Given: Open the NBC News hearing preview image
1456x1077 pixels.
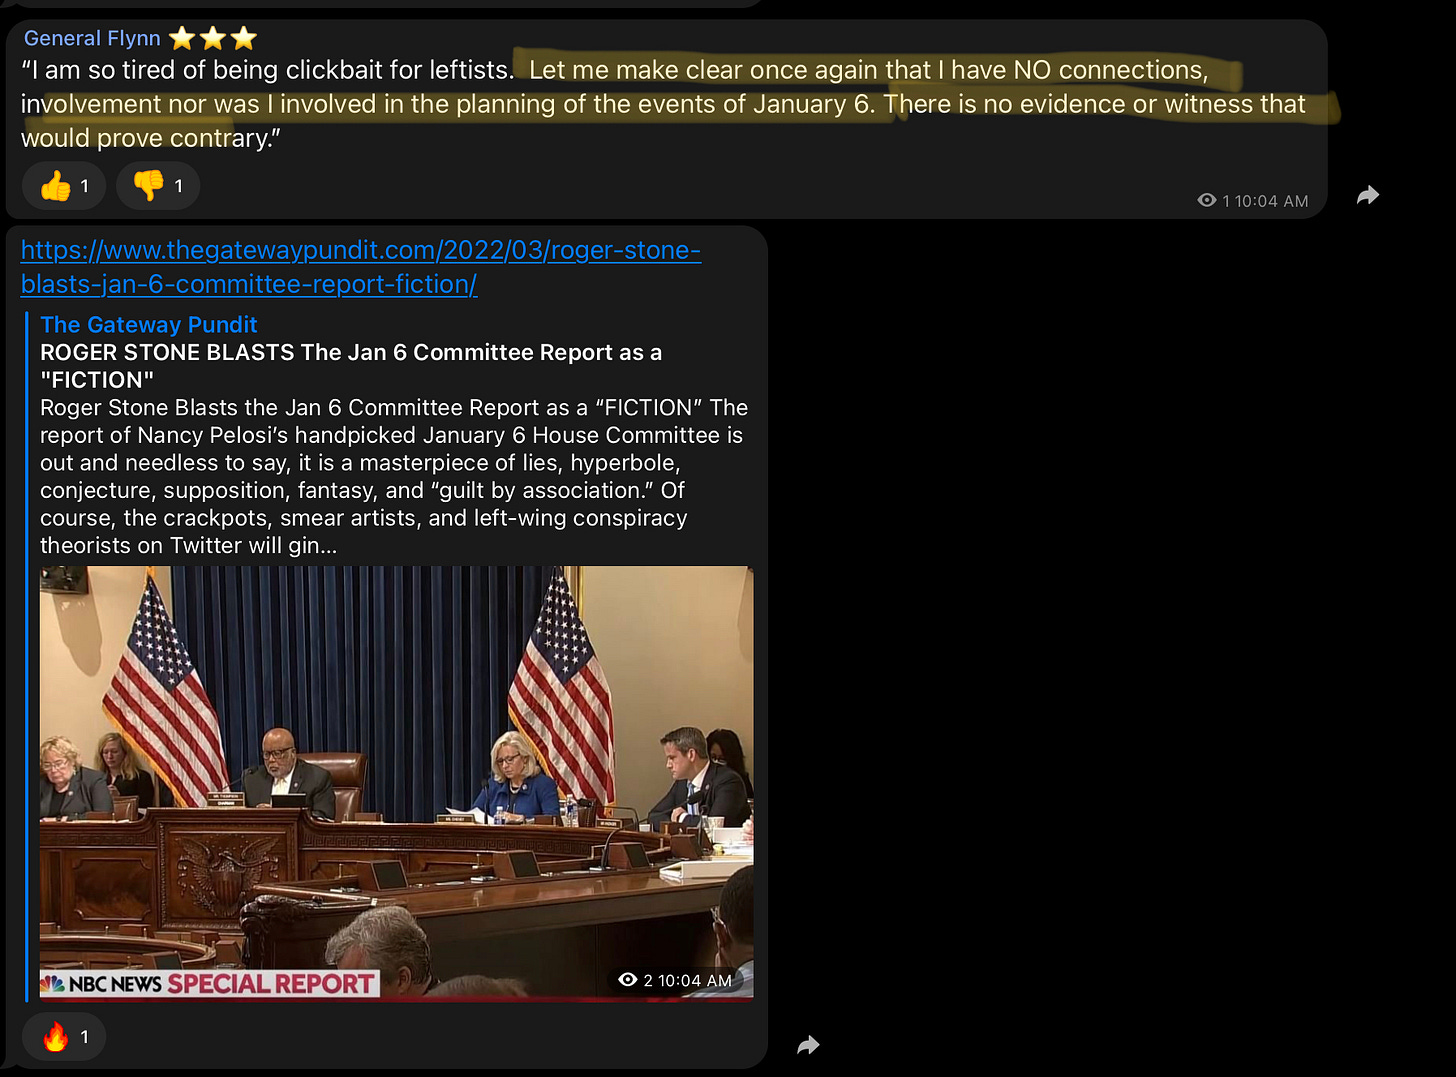Looking at the screenshot, I should pos(396,783).
